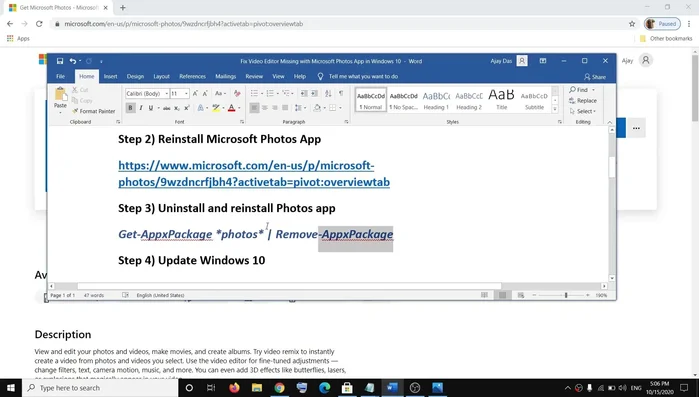Click Increase Font Size icon
The width and height of the screenshot is (699, 397).
click(195, 94)
